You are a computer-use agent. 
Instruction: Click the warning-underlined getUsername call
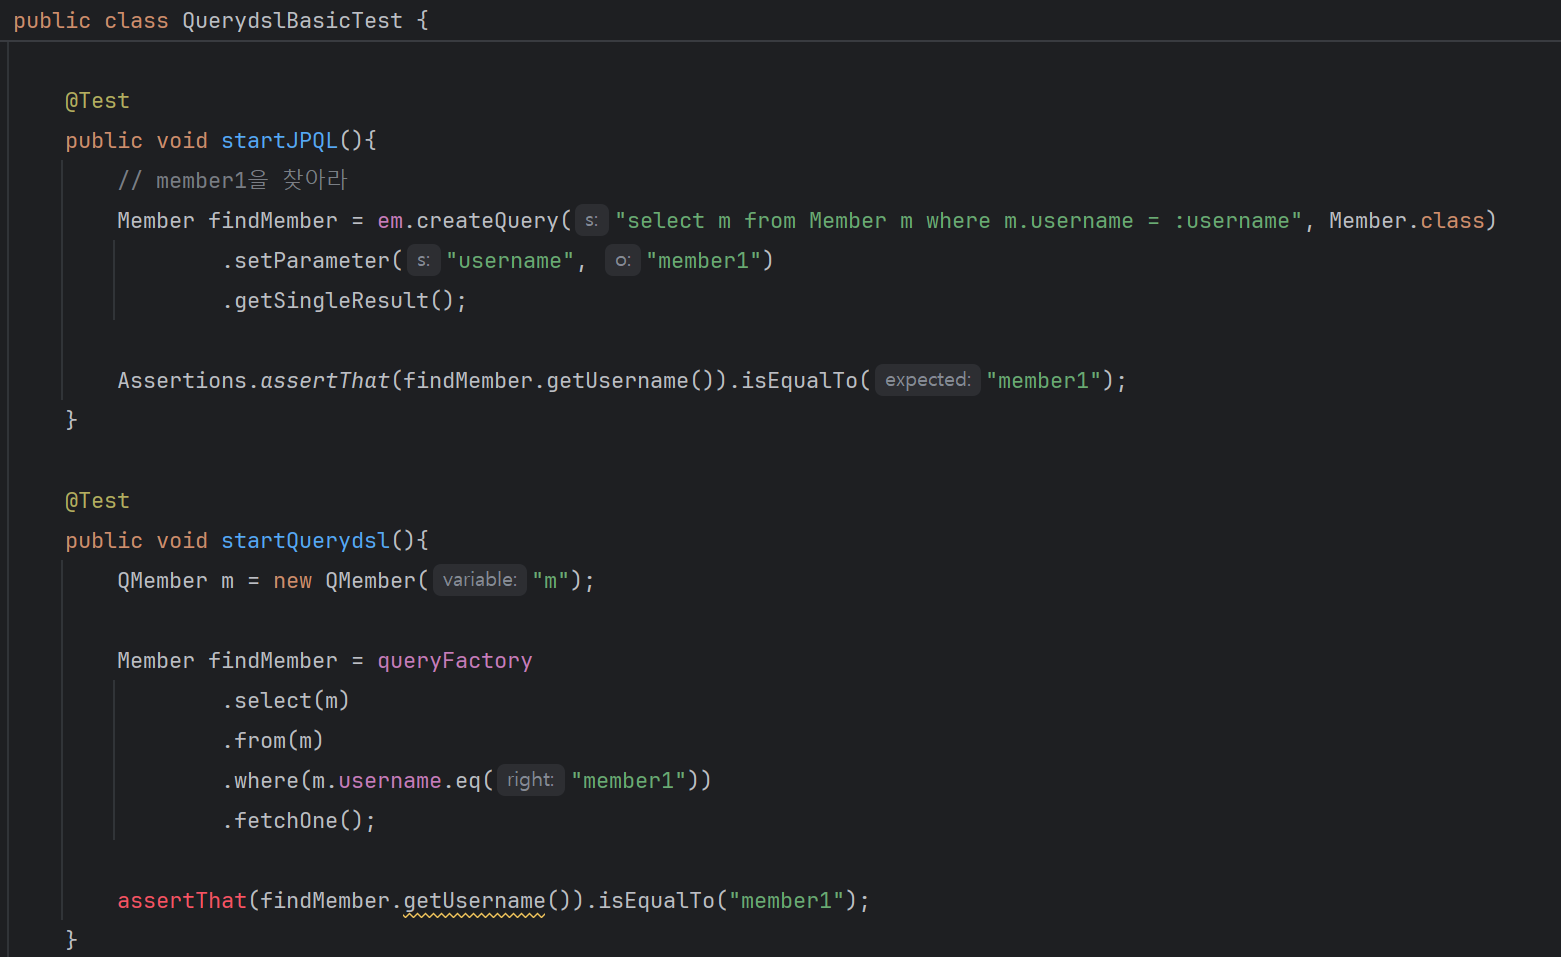(x=474, y=901)
